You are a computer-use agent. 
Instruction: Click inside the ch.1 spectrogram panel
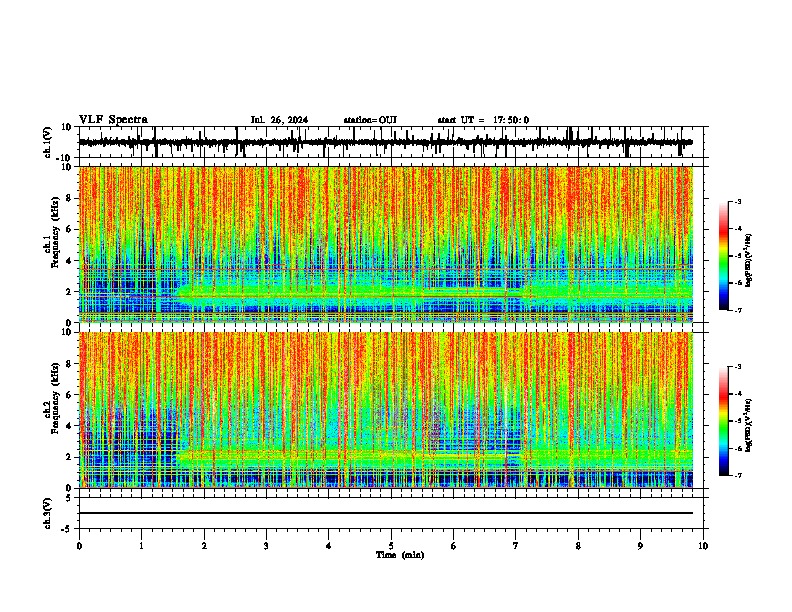pyautogui.click(x=386, y=244)
